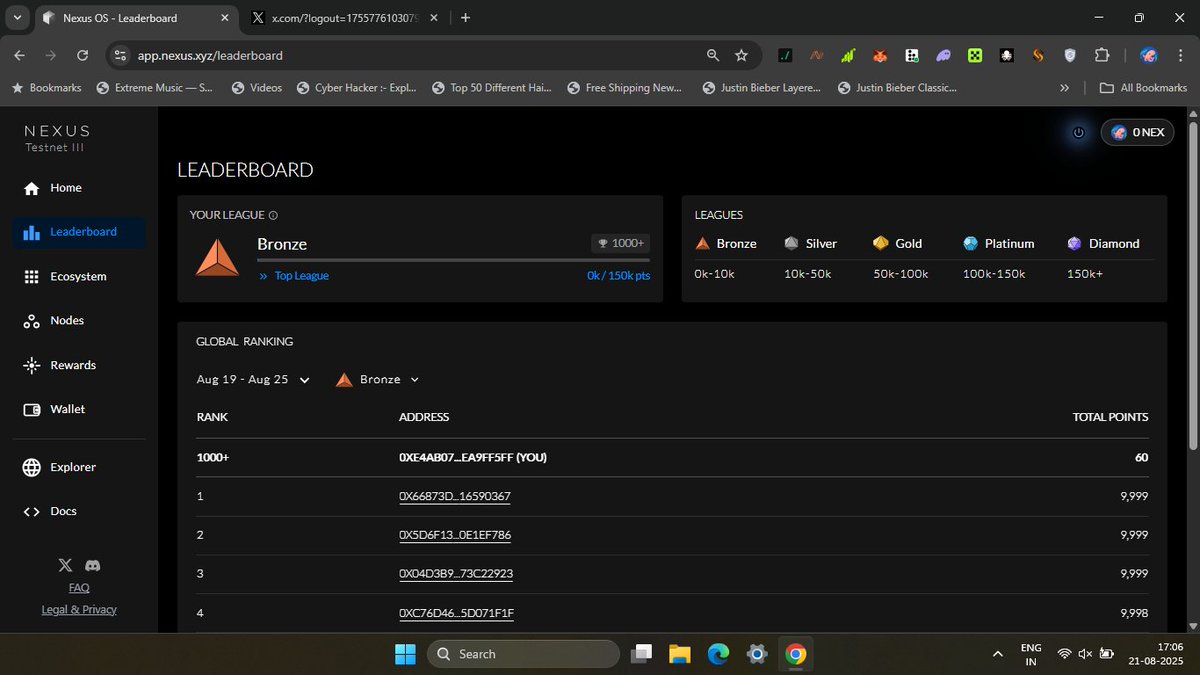Viewport: 1200px width, 675px height.
Task: Click the league points progress bar
Action: tap(453, 260)
